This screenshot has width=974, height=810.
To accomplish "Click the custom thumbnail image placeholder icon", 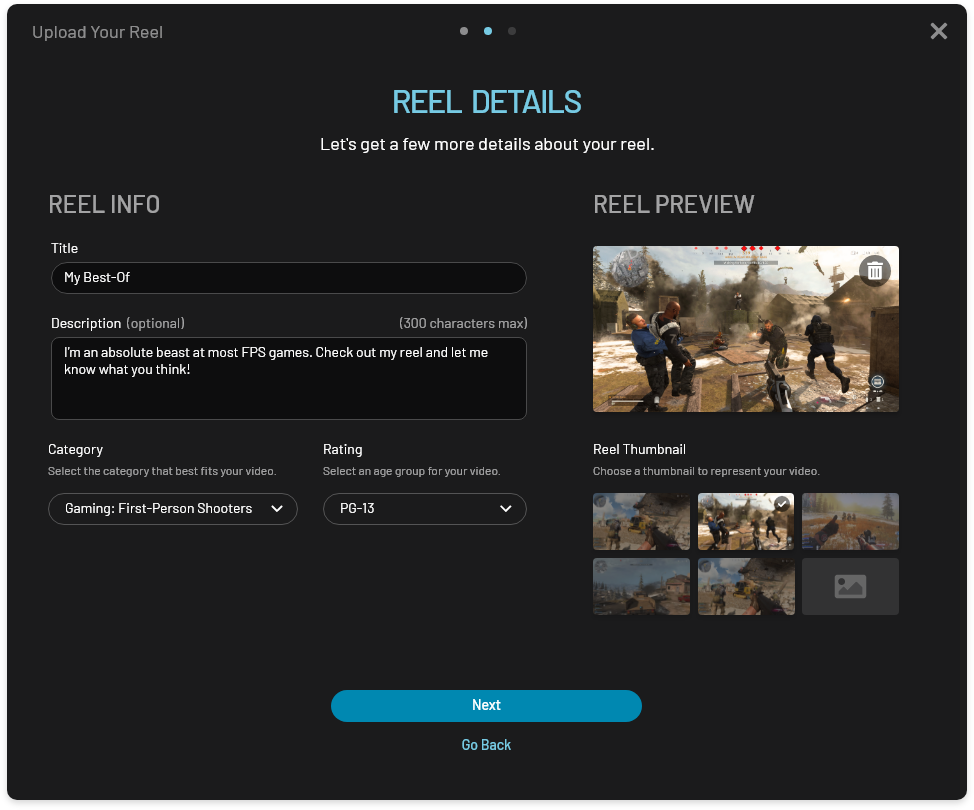I will [x=849, y=586].
